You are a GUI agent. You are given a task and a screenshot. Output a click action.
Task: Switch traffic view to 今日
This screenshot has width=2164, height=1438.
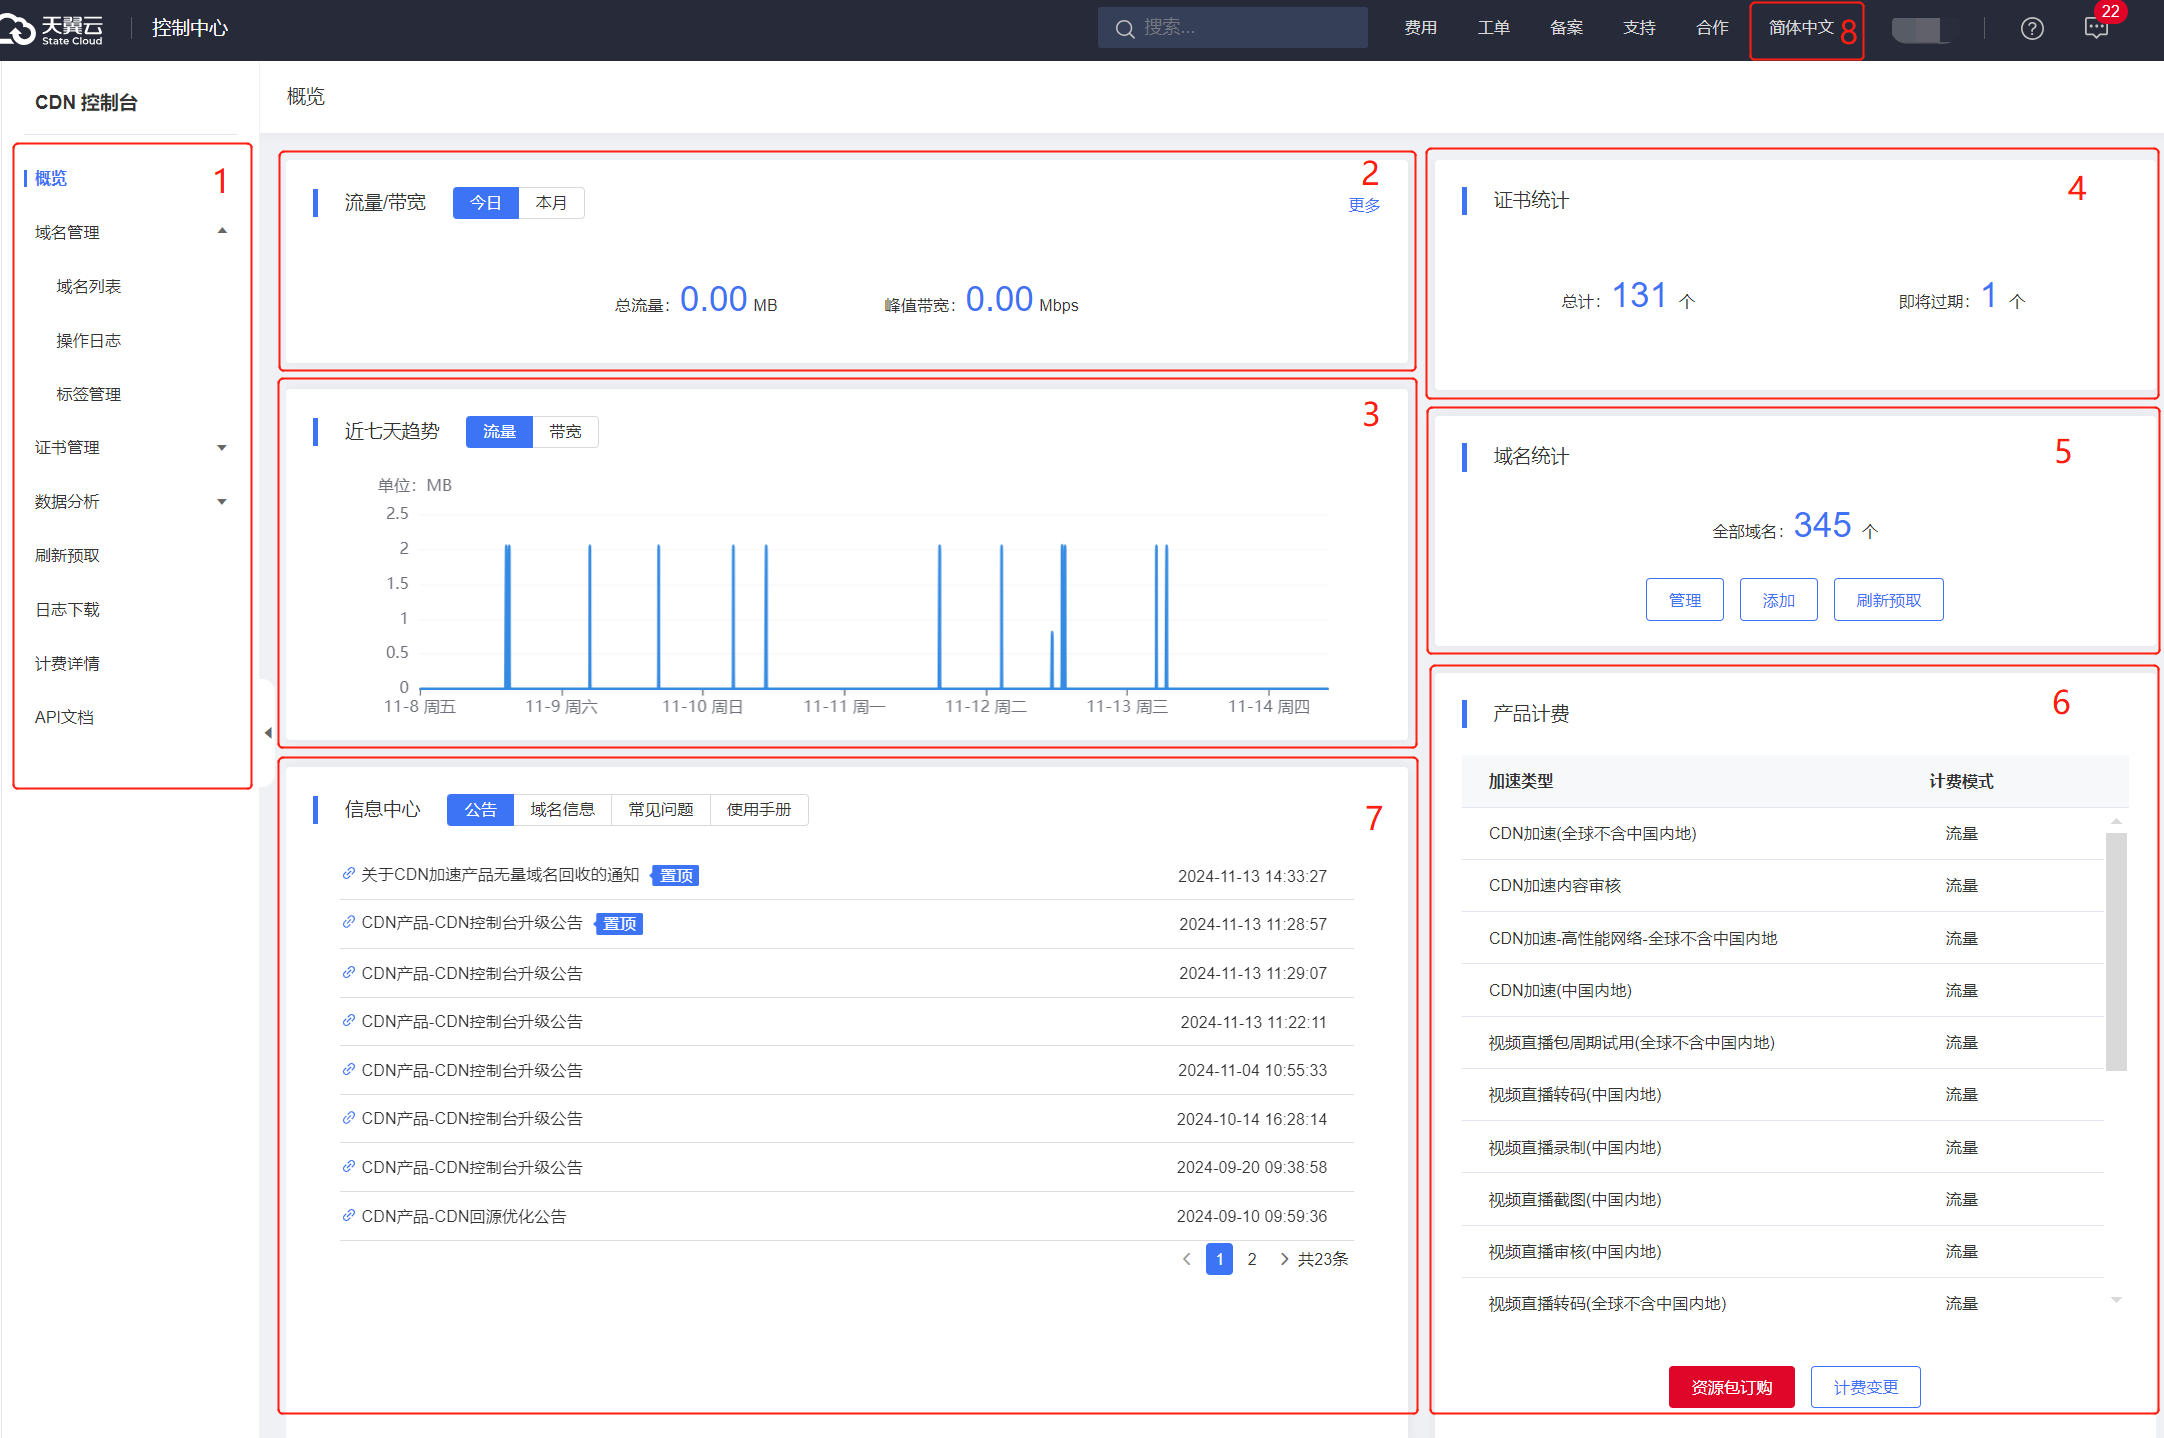coord(486,203)
